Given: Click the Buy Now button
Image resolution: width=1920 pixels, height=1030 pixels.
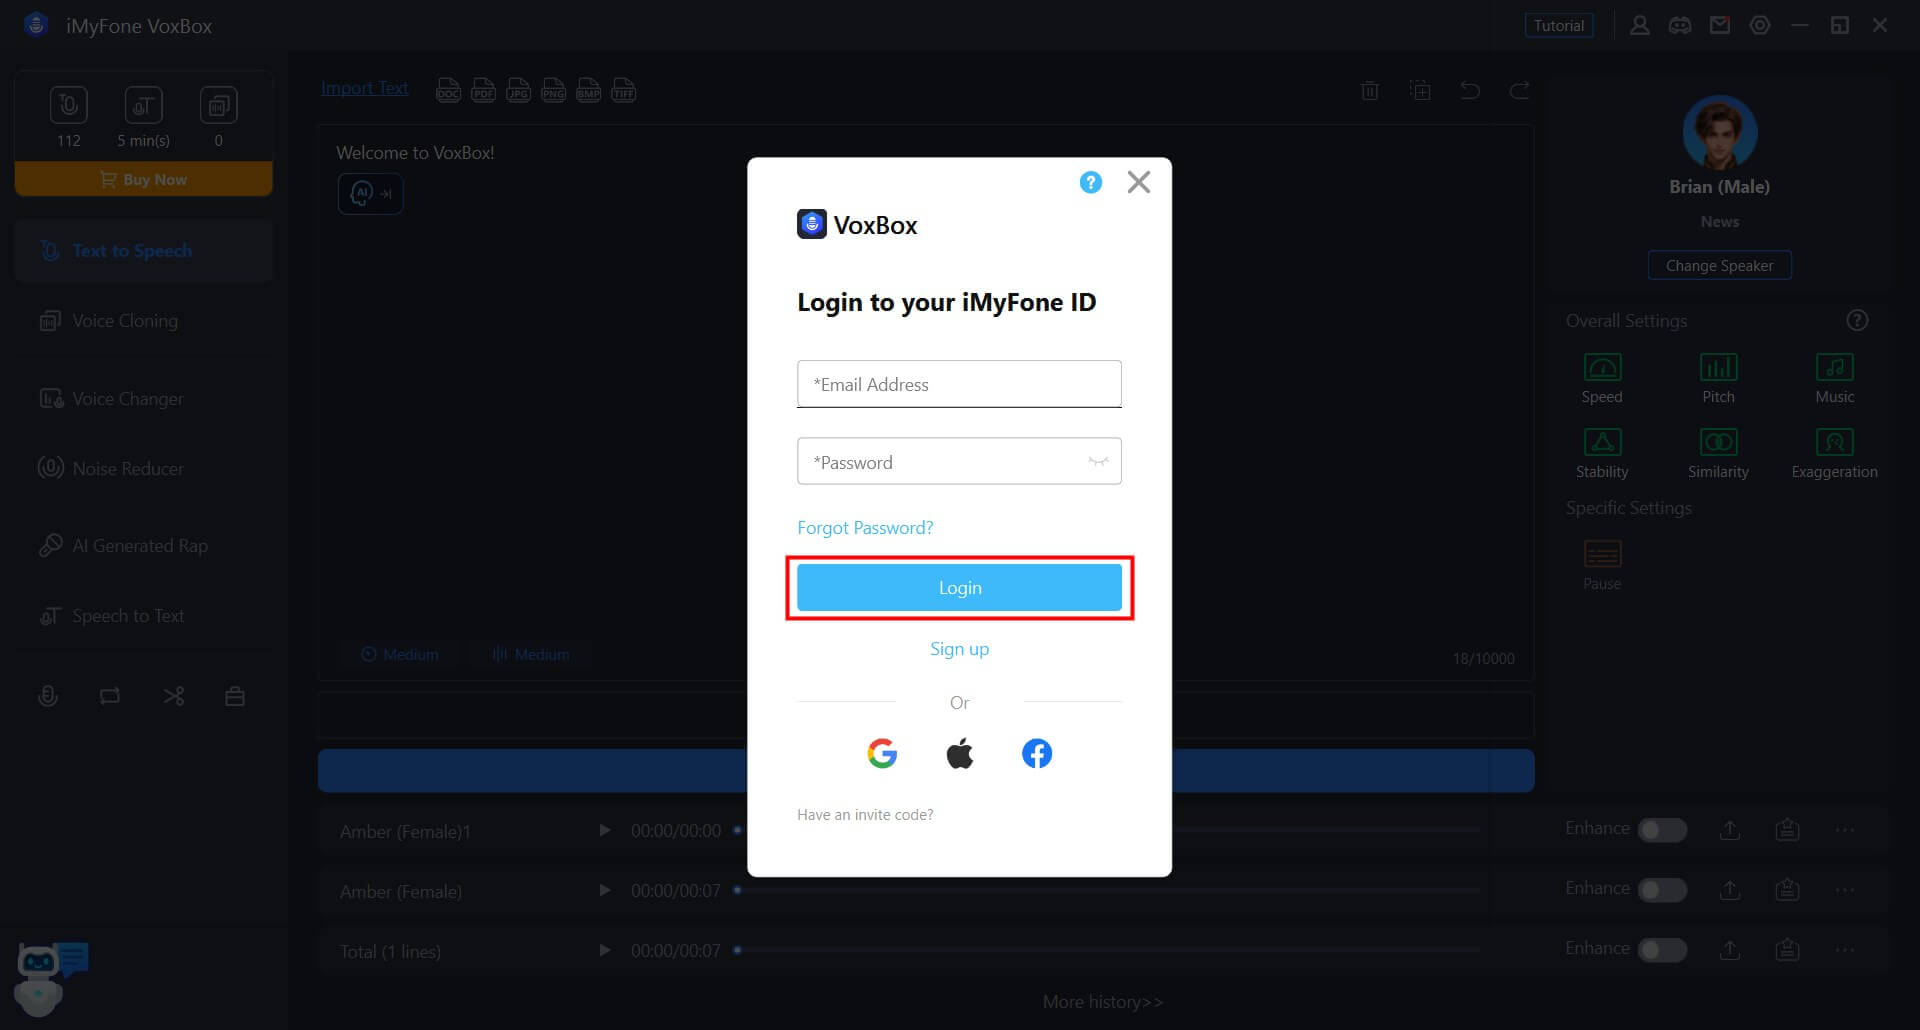Looking at the screenshot, I should click(144, 179).
